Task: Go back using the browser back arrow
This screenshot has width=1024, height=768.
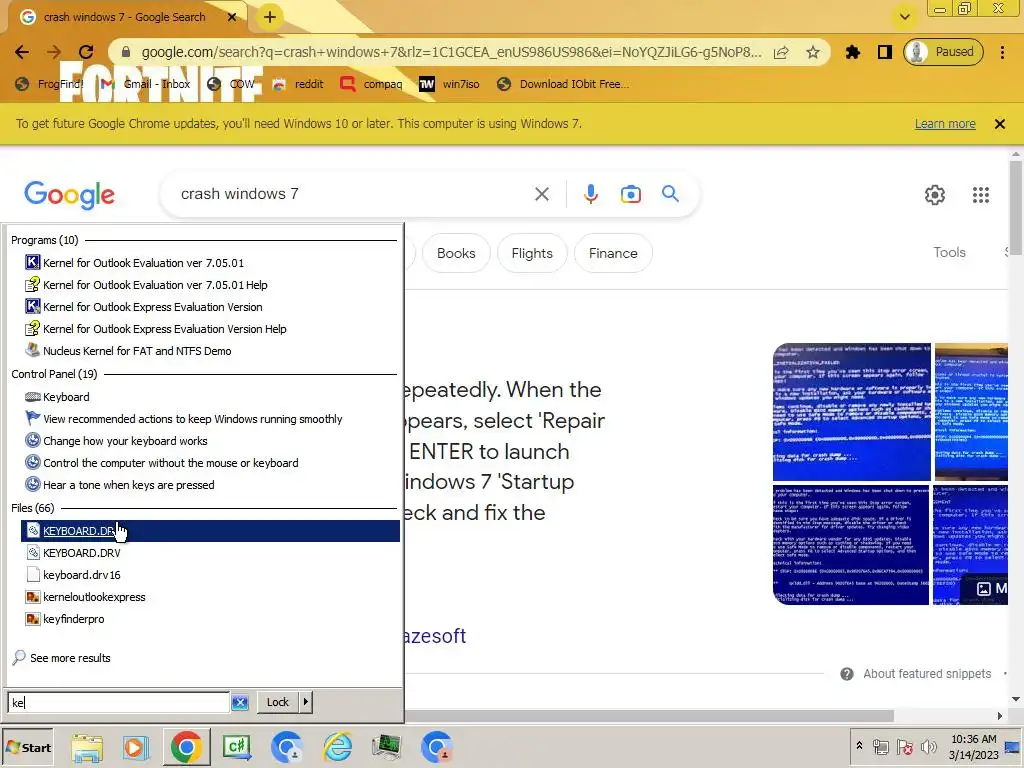Action: [22, 52]
